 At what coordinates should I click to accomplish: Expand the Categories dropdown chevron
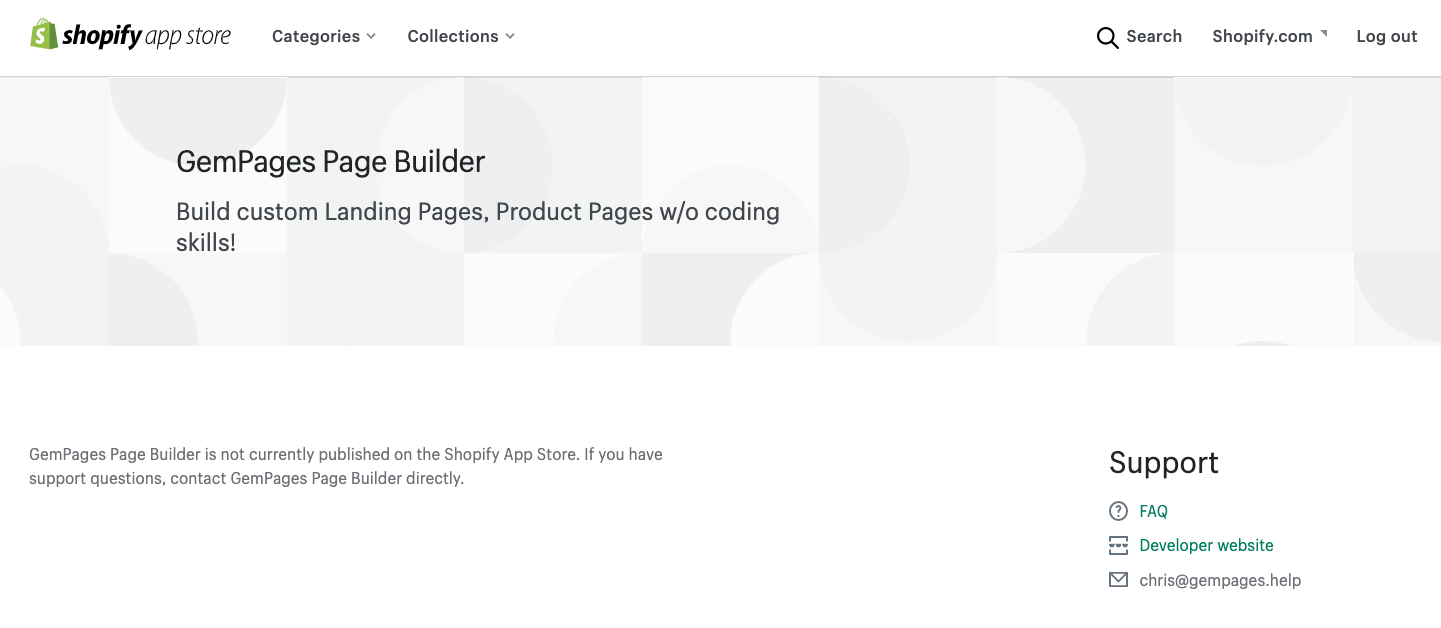click(x=371, y=36)
